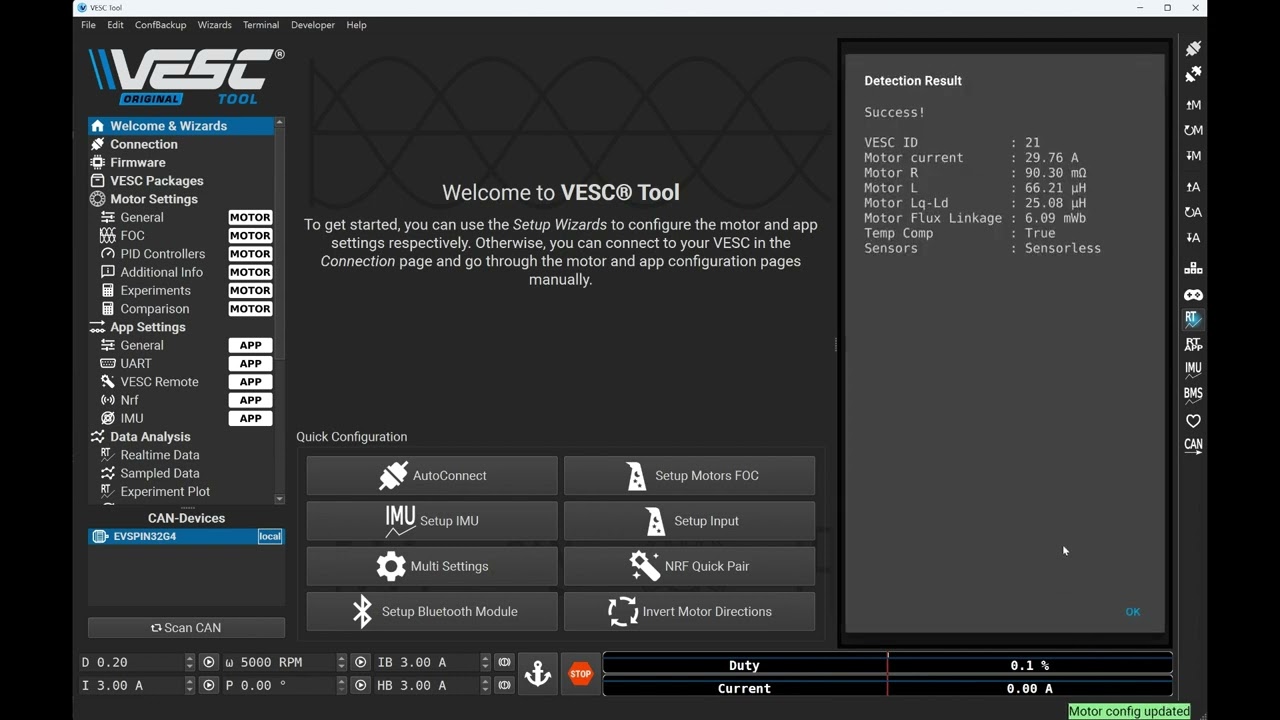1280x720 pixels.
Task: Click the Multi Settings button
Action: click(432, 566)
